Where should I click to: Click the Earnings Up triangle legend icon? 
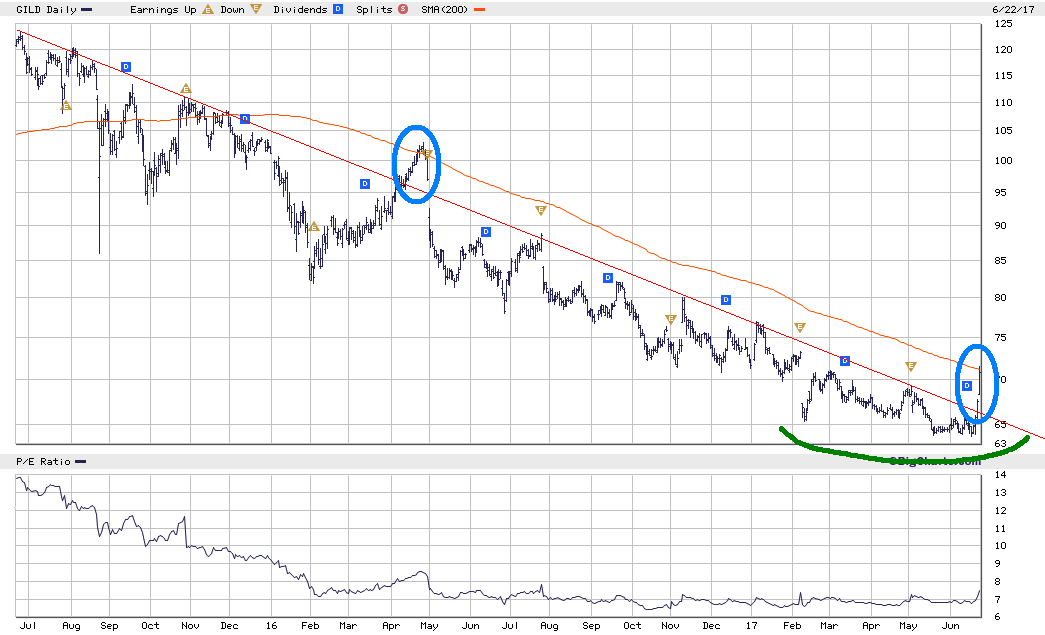tap(208, 9)
